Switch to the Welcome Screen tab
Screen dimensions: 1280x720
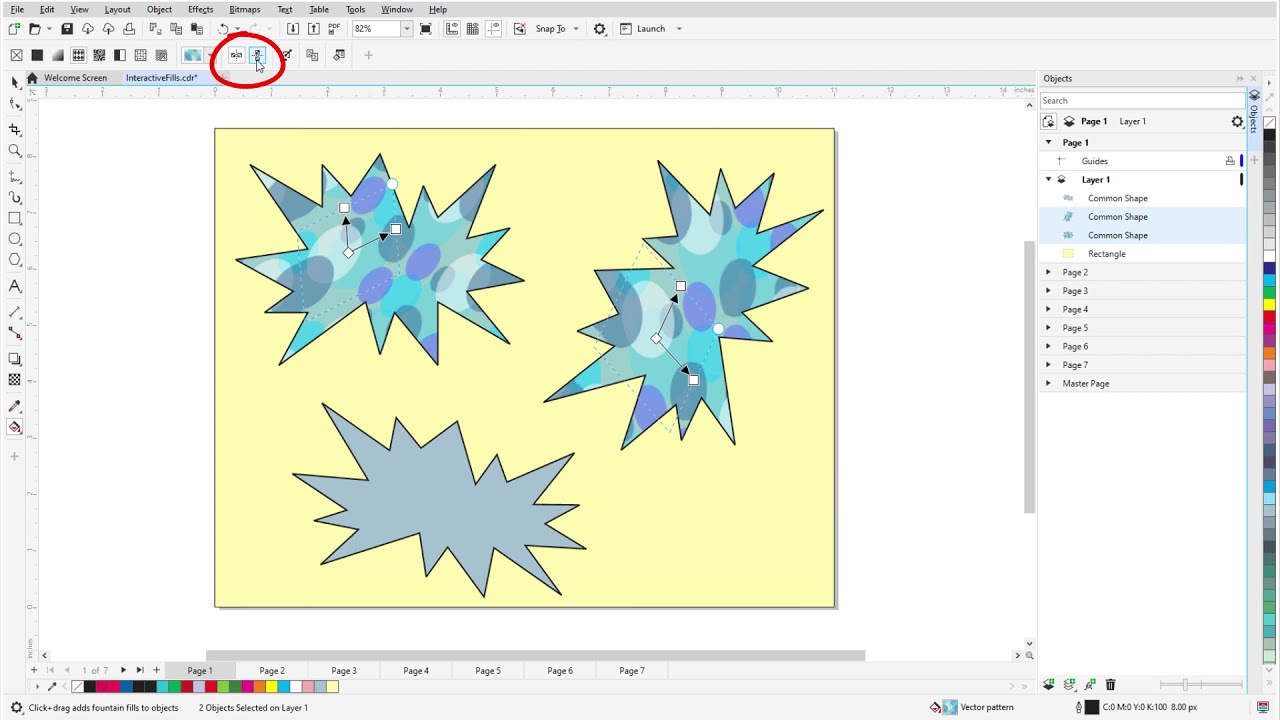click(x=75, y=78)
